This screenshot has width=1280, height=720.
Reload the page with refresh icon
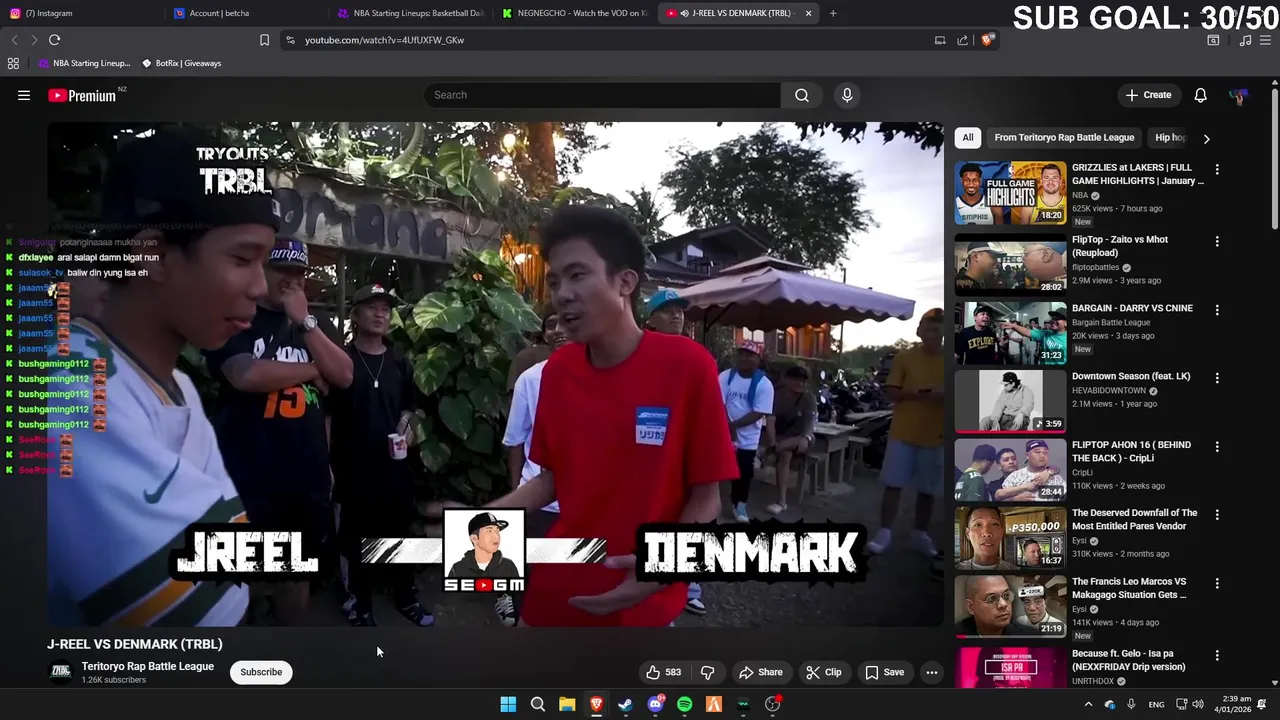click(x=54, y=40)
